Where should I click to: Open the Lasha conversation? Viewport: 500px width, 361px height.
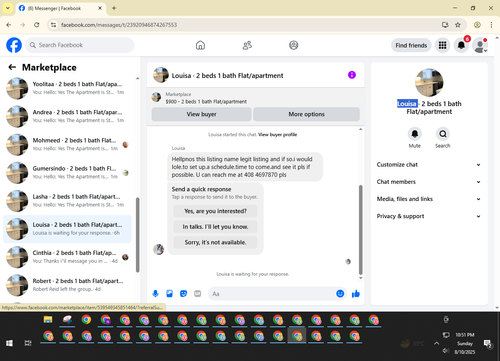68,201
